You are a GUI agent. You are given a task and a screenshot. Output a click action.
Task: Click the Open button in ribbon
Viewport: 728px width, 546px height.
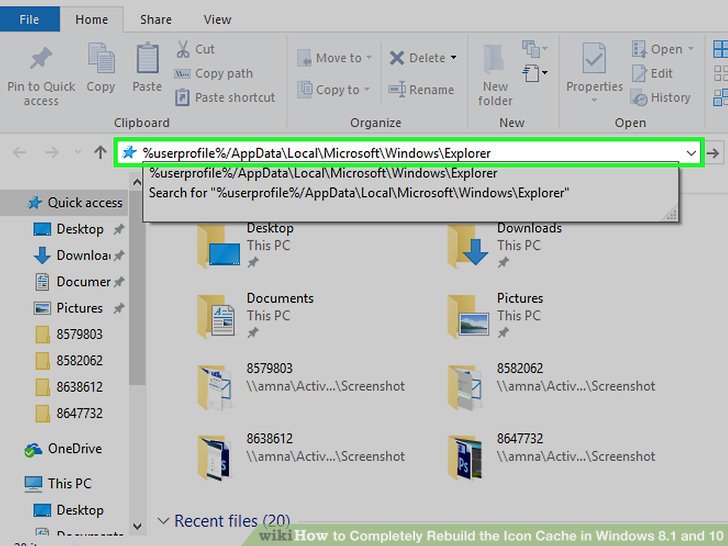click(663, 49)
